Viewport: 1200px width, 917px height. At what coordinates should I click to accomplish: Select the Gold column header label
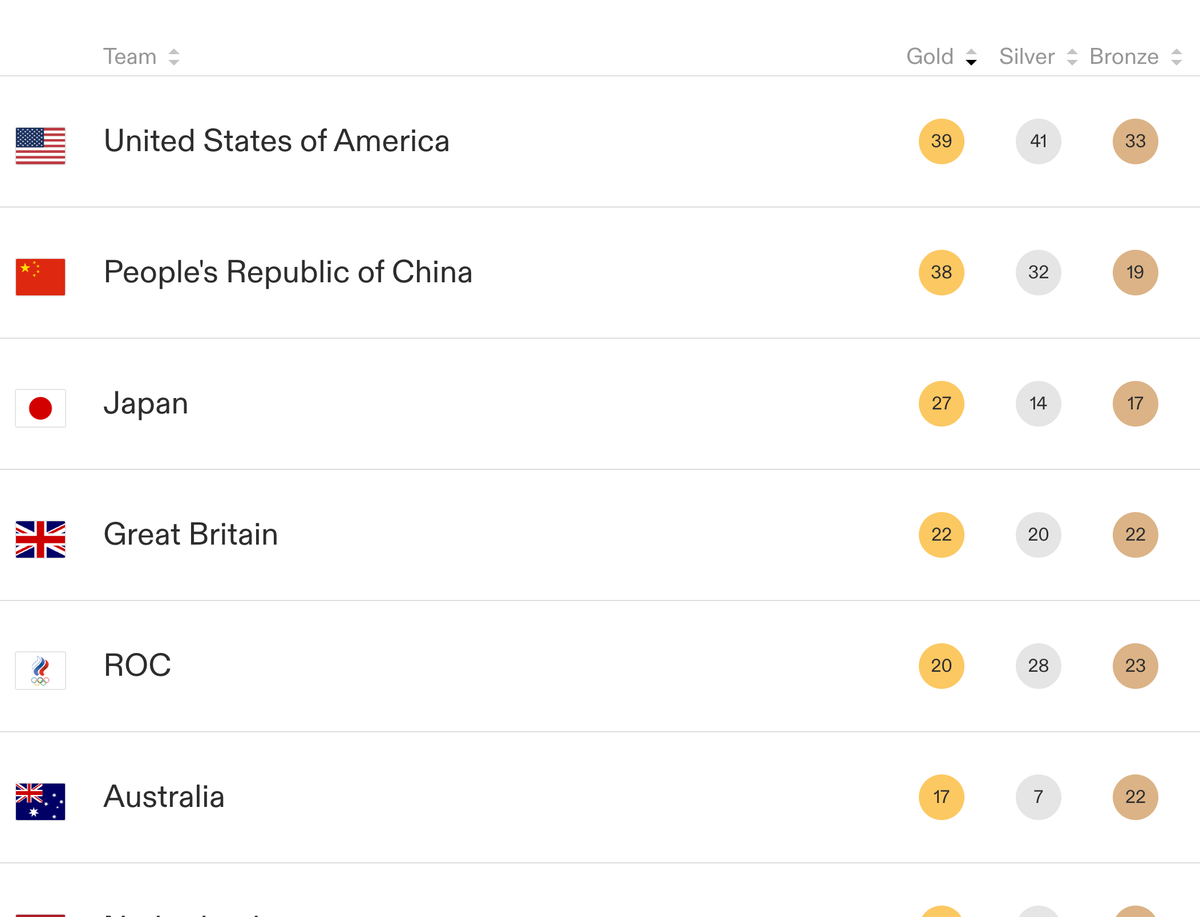930,57
